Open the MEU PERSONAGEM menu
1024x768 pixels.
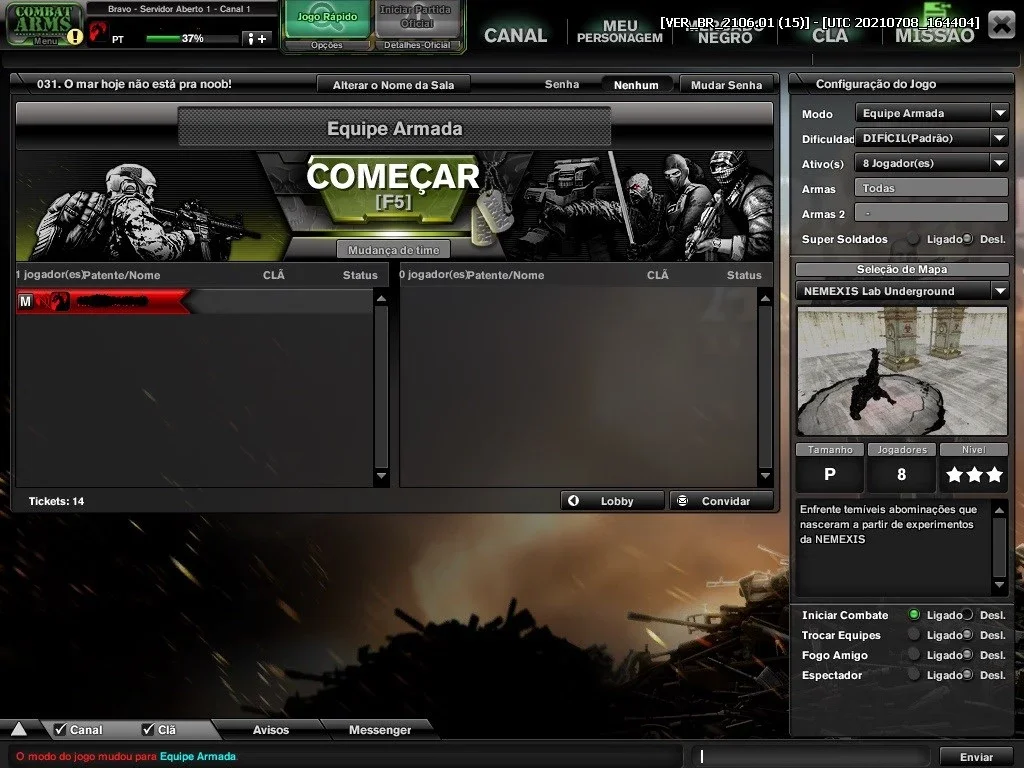pyautogui.click(x=620, y=31)
